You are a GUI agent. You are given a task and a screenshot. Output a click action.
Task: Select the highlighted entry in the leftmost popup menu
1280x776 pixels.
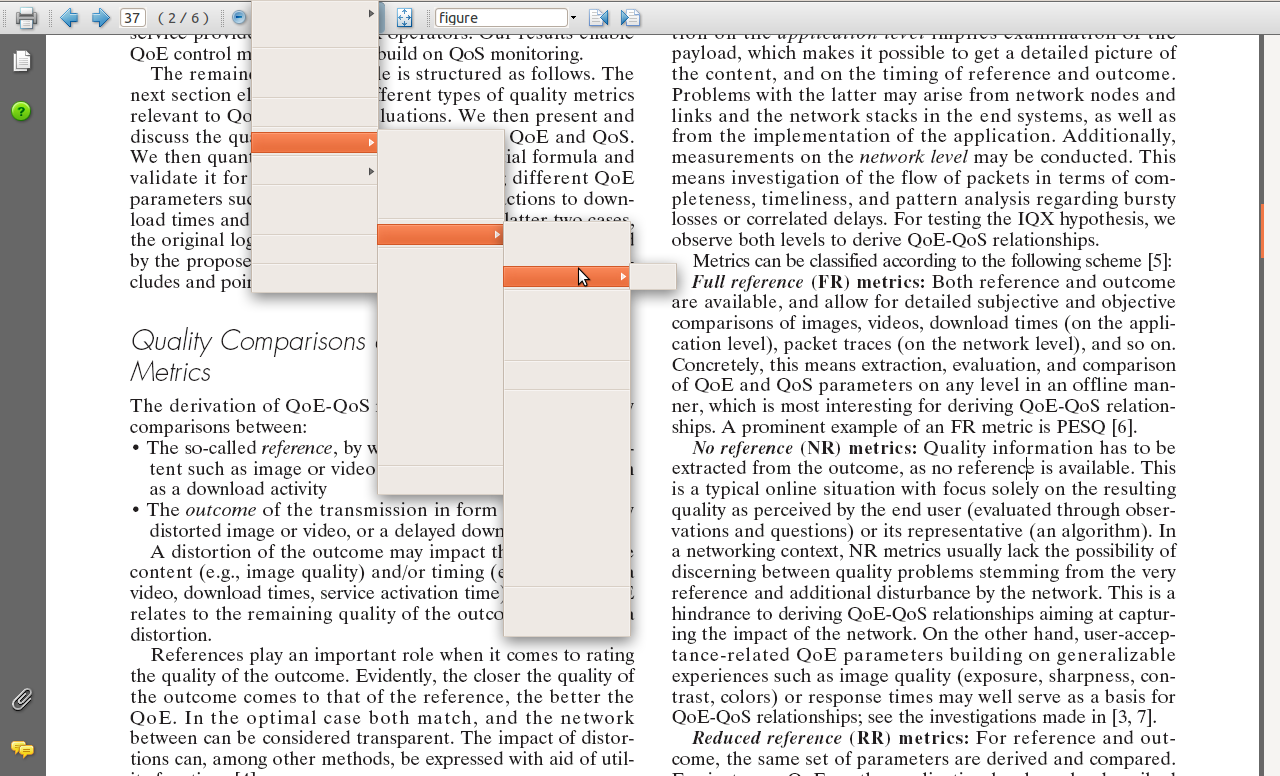(x=314, y=143)
